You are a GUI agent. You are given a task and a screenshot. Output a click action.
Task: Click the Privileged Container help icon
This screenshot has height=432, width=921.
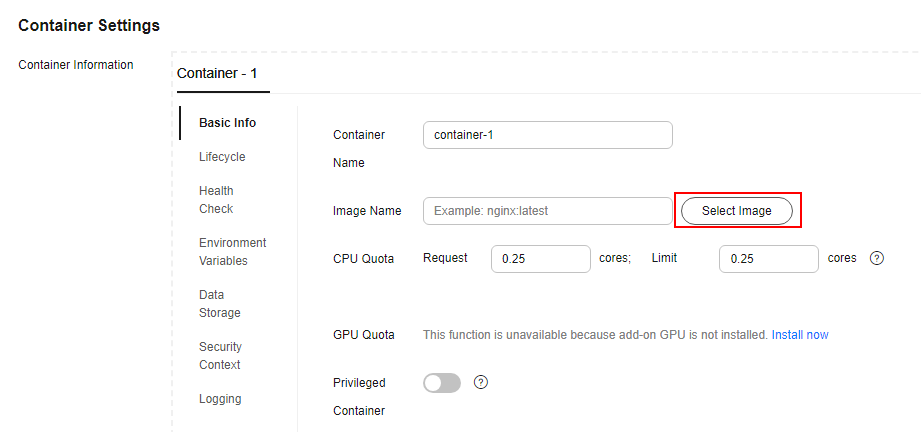pos(480,383)
